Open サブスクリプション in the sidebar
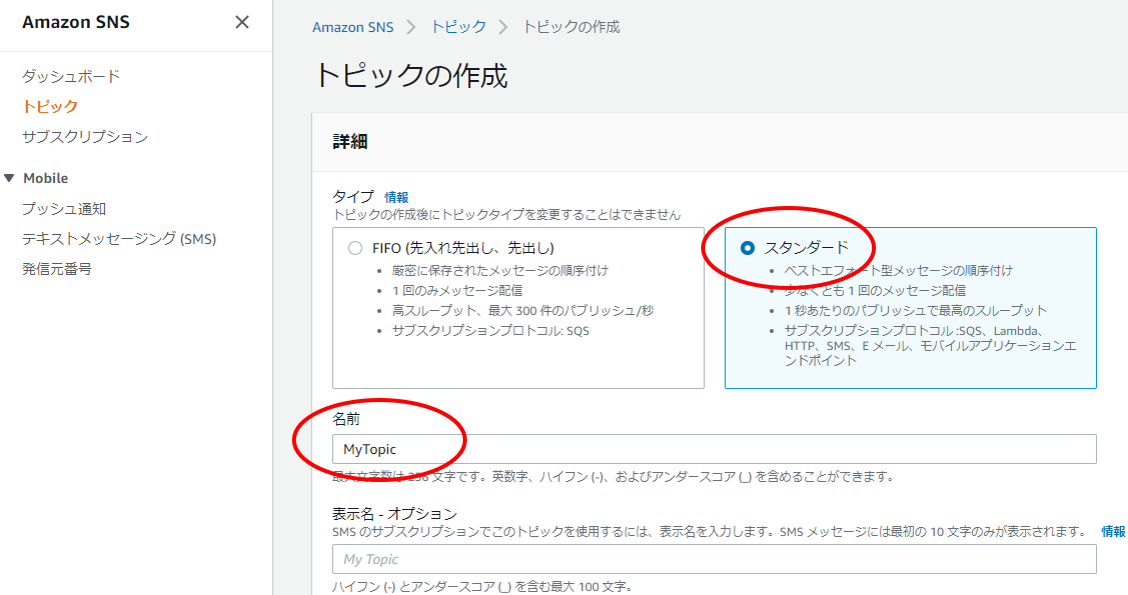Image resolution: width=1128 pixels, height=595 pixels. click(x=85, y=137)
